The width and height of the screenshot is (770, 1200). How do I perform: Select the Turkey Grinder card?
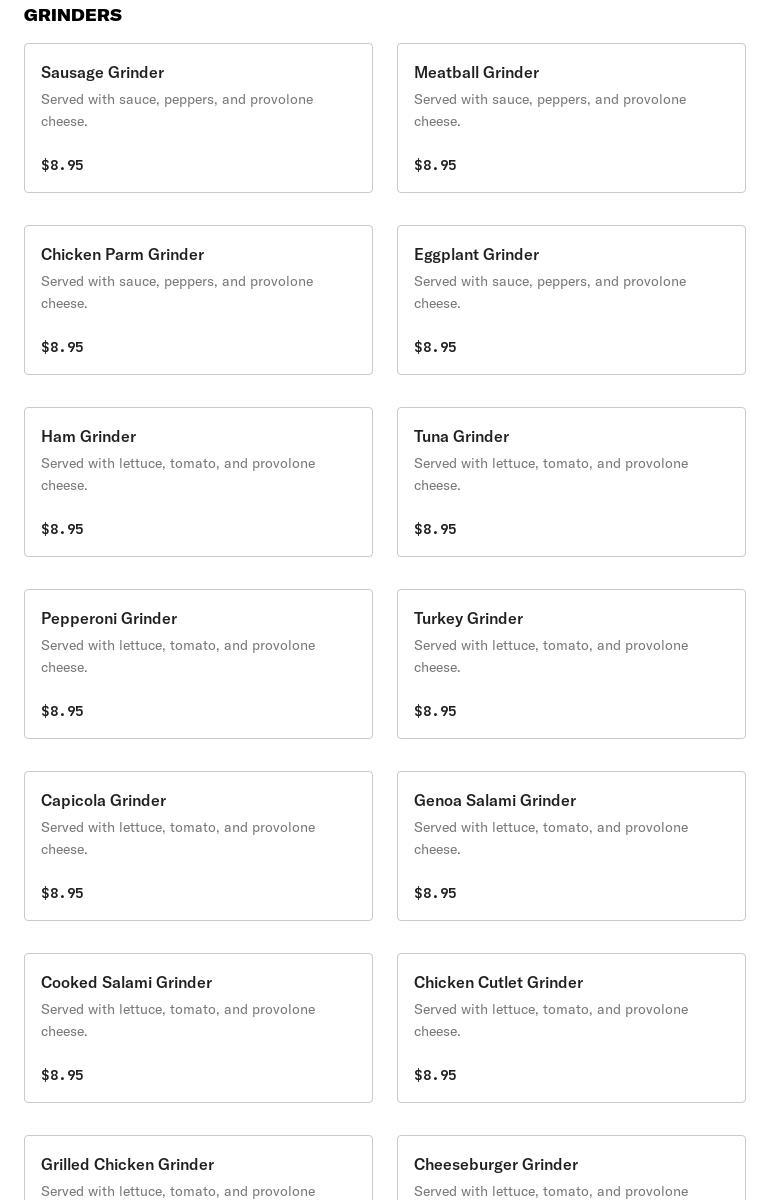point(571,664)
